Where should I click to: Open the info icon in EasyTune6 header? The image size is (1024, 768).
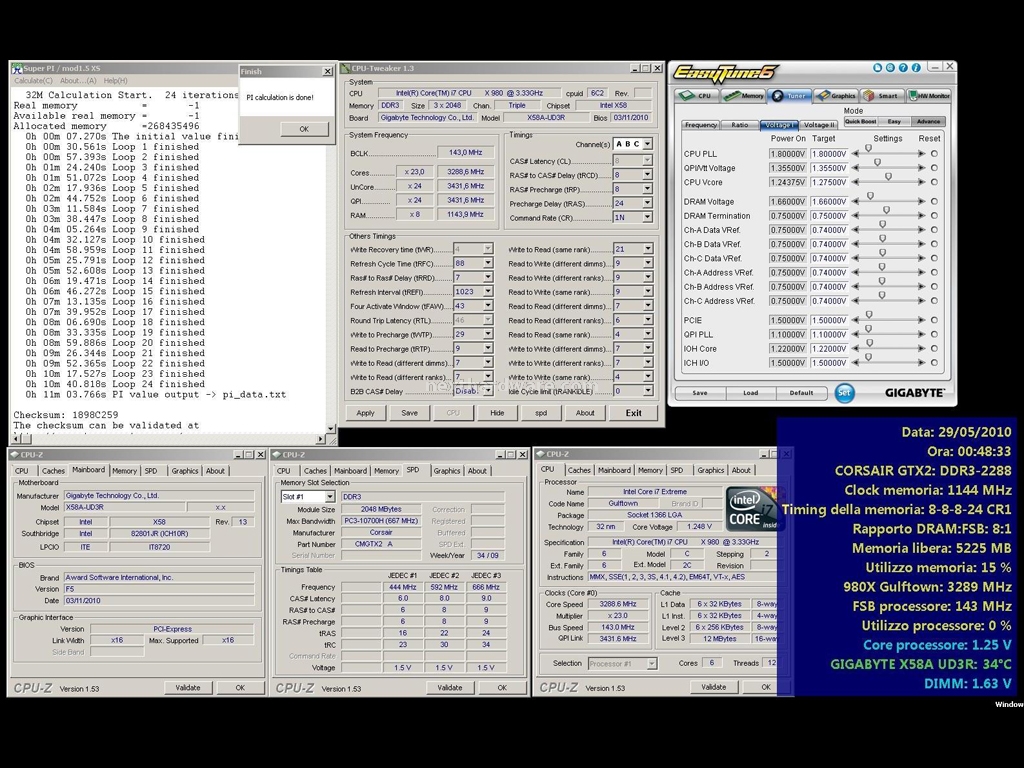pyautogui.click(x=916, y=68)
